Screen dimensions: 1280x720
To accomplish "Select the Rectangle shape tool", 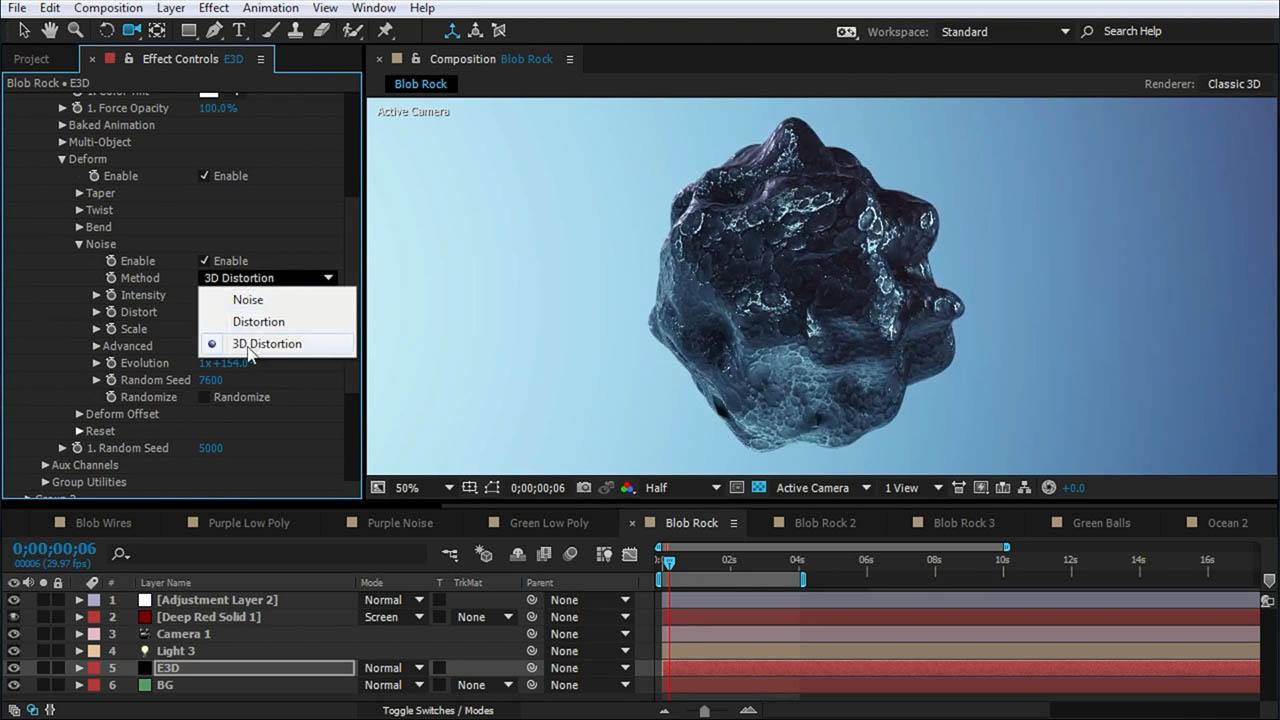I will (x=188, y=31).
